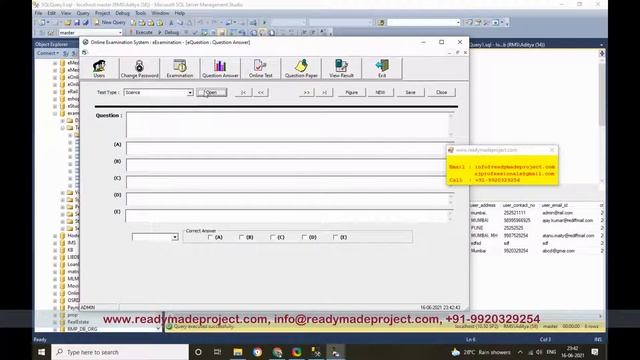This screenshot has width=640, height=360.
Task: Expand the MLM database node
Action: tap(55, 279)
